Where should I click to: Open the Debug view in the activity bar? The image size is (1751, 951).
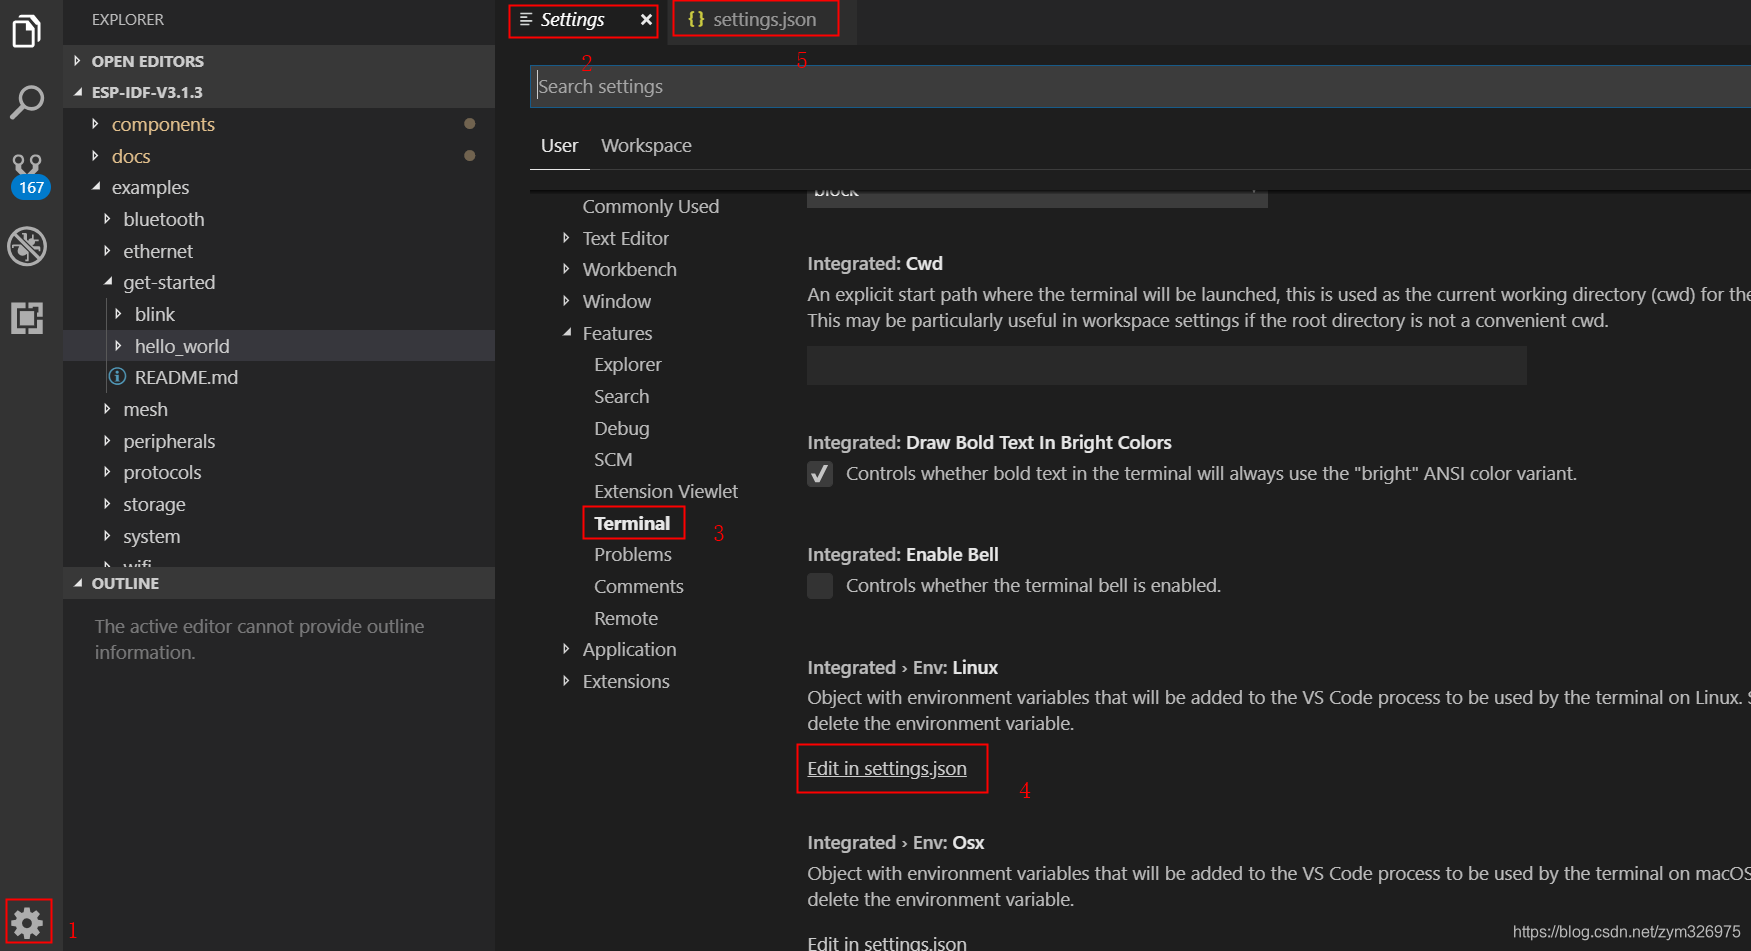click(x=28, y=246)
